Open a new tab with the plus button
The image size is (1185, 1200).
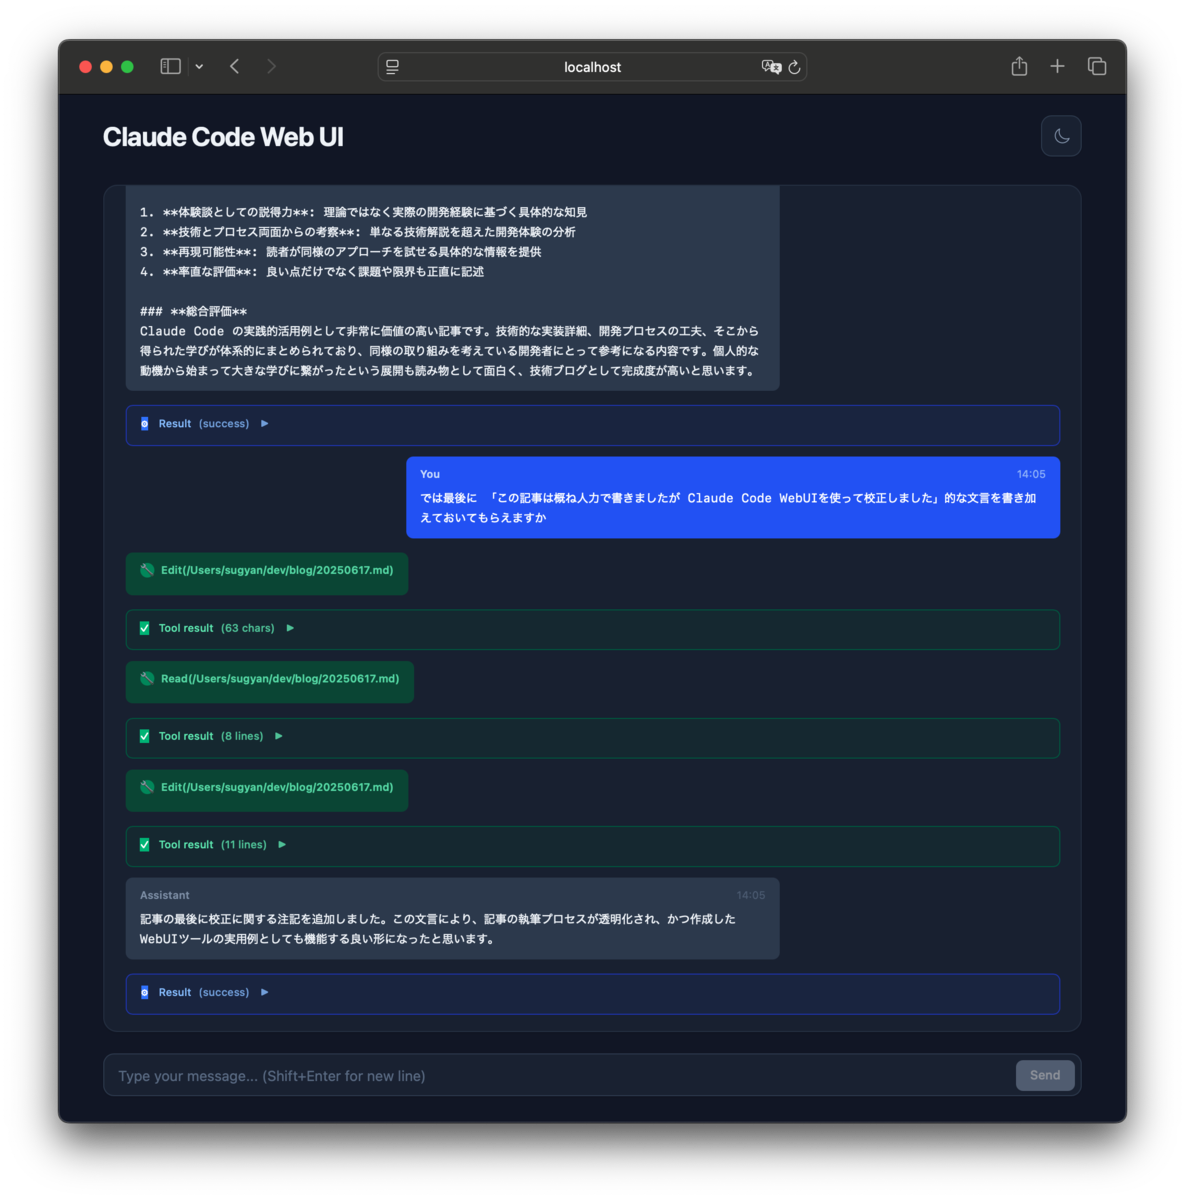(1057, 66)
